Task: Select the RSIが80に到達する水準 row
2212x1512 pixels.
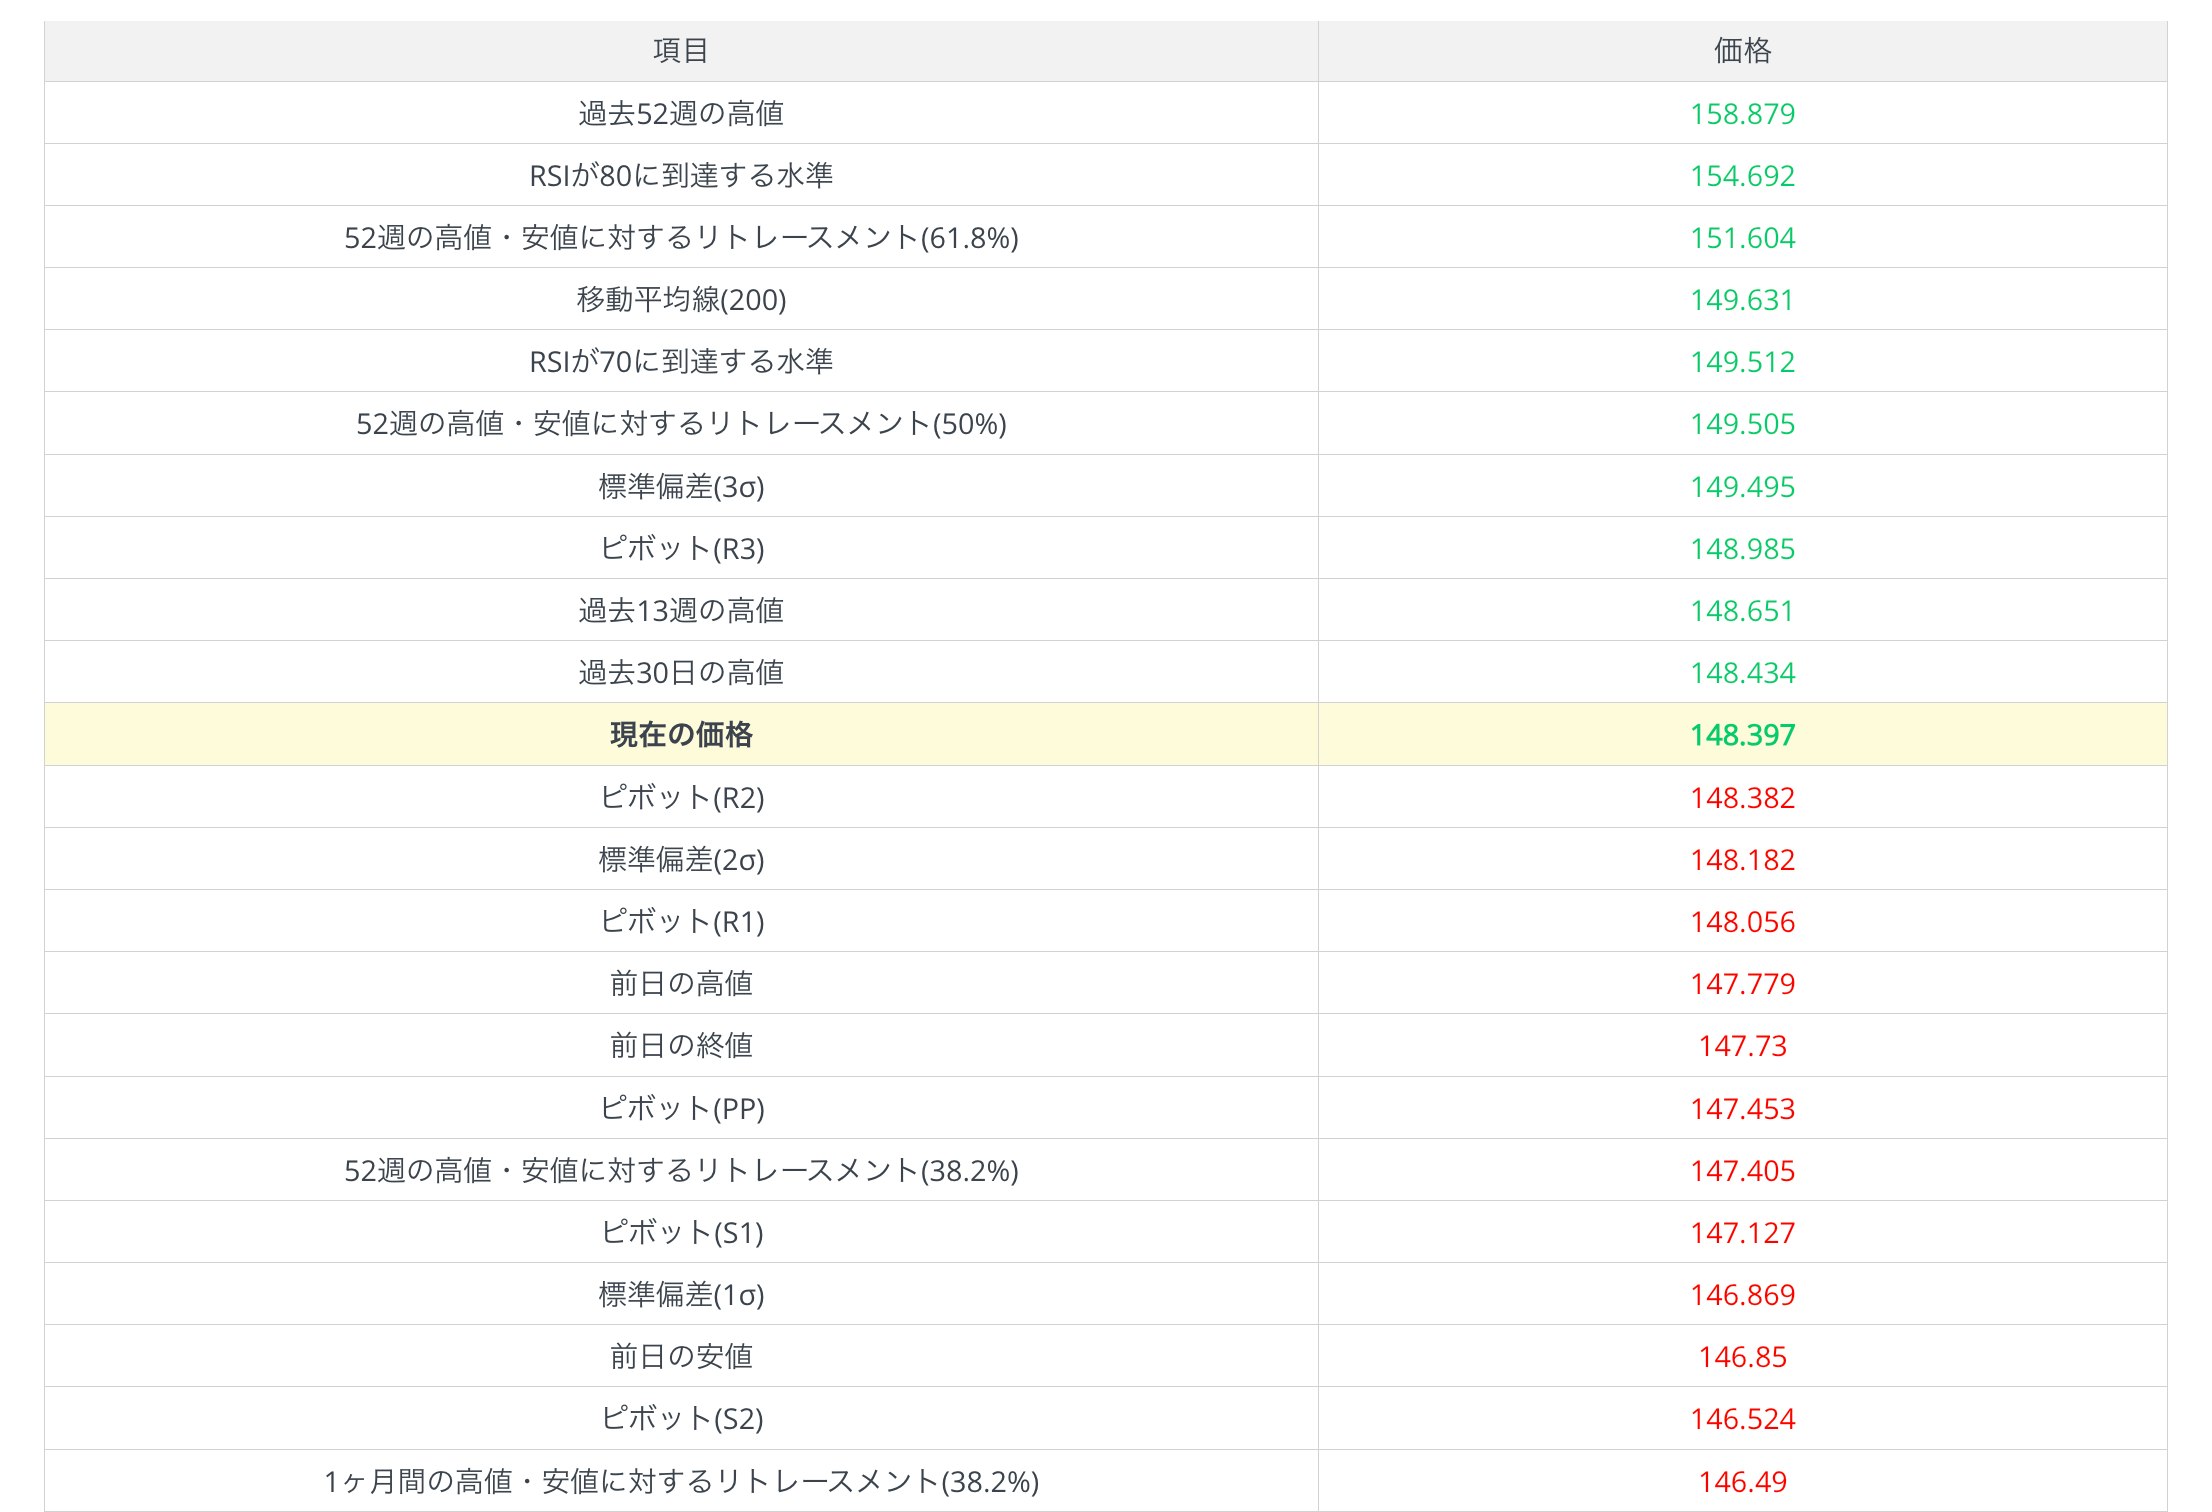Action: (x=681, y=176)
